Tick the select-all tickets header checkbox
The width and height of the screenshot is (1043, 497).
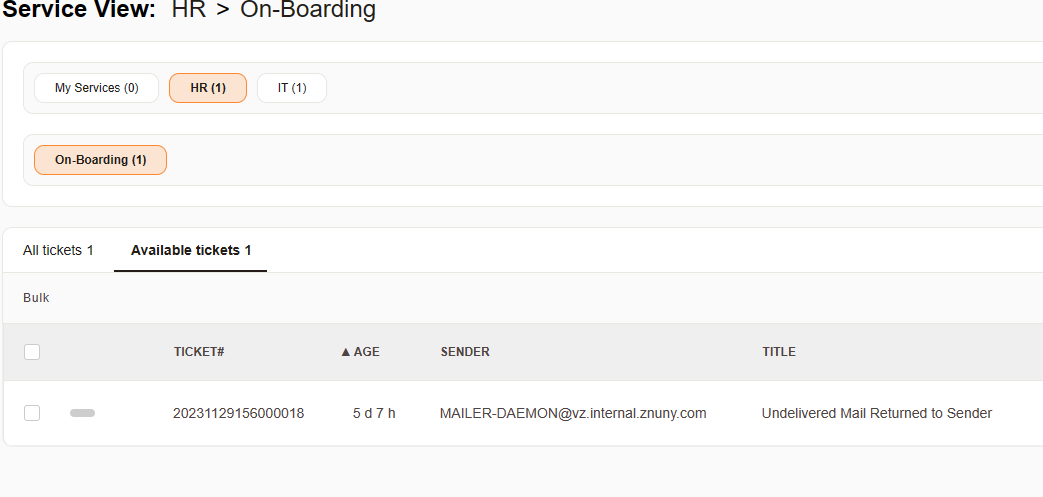tap(32, 352)
